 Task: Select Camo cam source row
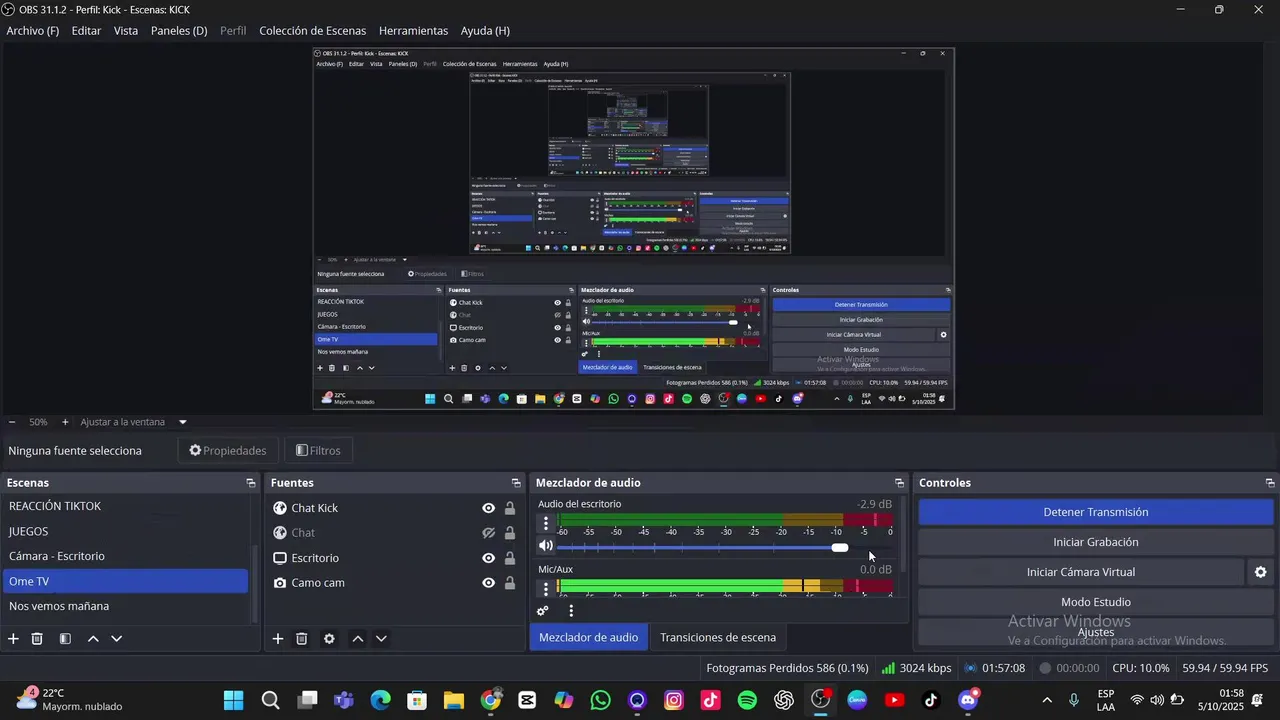[395, 583]
